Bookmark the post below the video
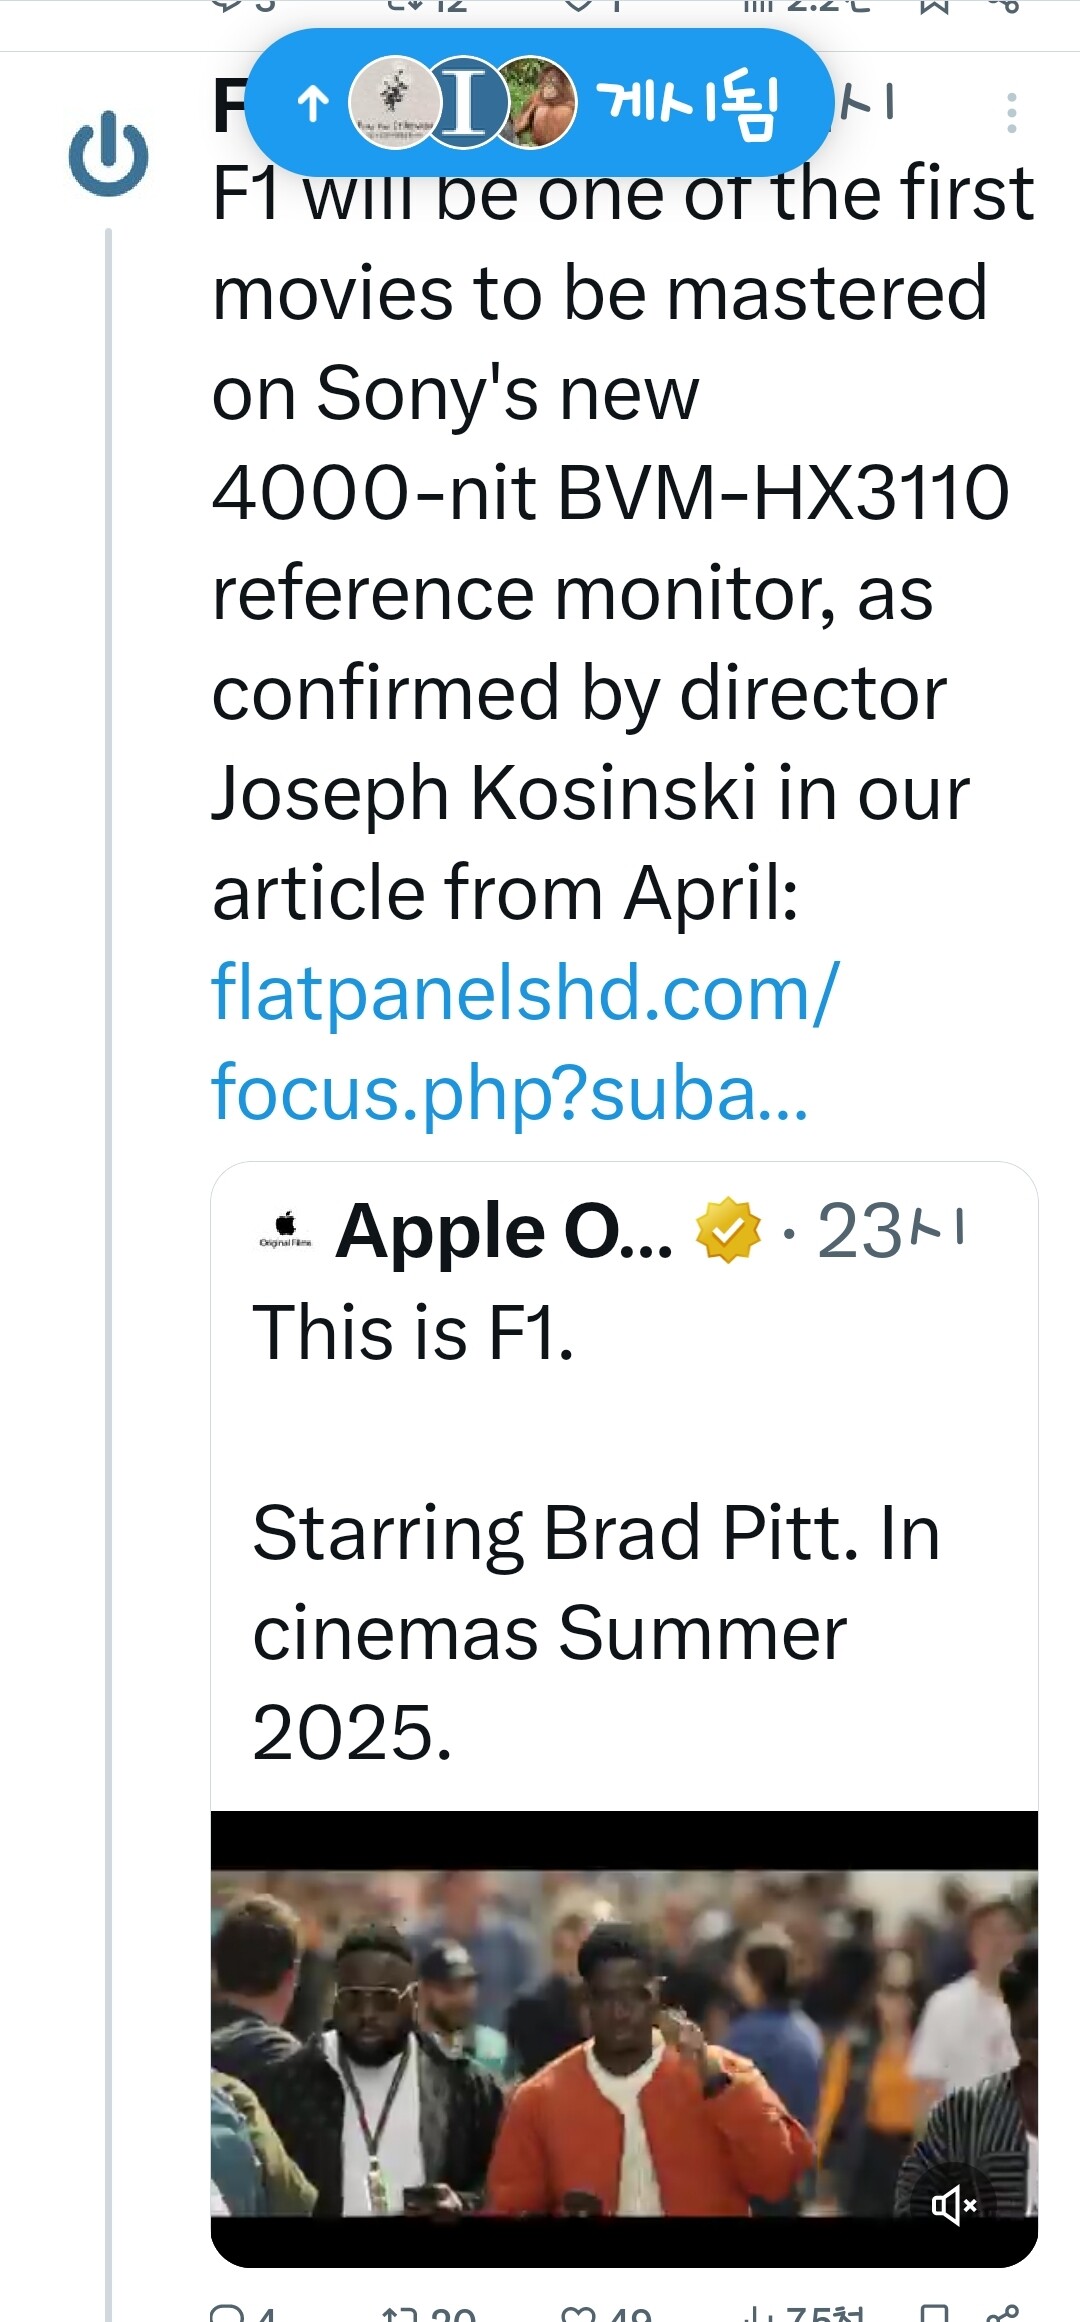Viewport: 1080px width, 2322px height. click(934, 2314)
